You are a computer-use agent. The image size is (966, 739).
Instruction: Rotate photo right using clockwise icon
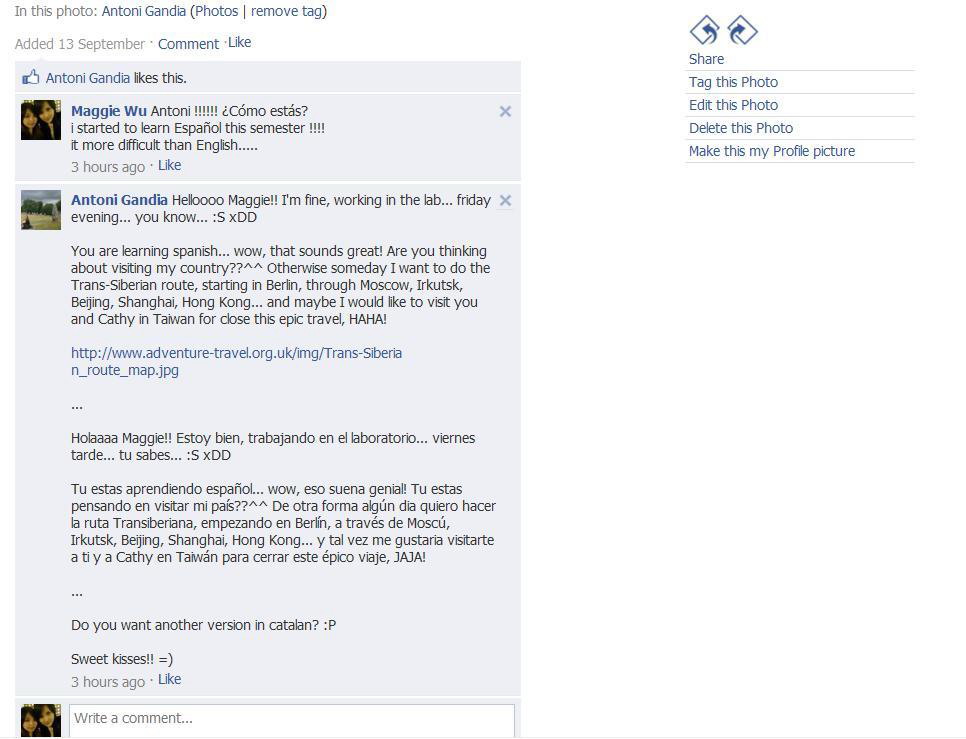742,30
